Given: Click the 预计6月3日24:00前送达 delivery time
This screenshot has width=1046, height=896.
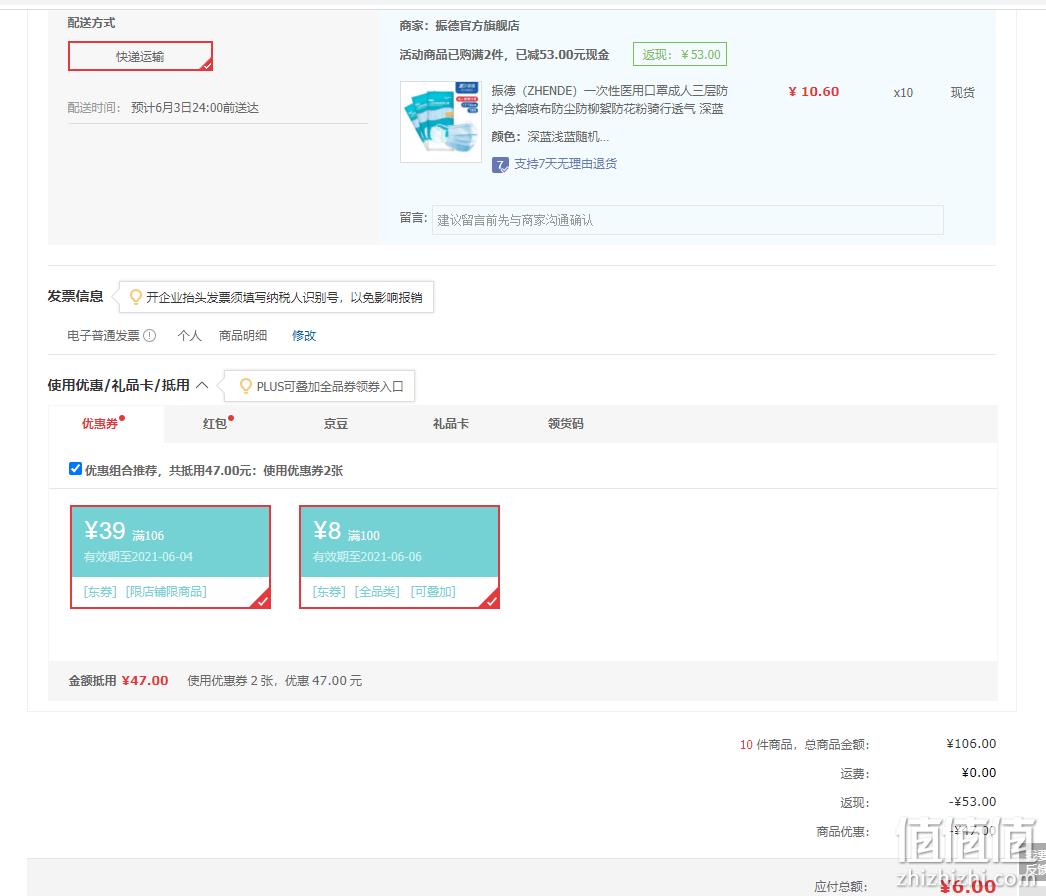Looking at the screenshot, I should [x=195, y=108].
